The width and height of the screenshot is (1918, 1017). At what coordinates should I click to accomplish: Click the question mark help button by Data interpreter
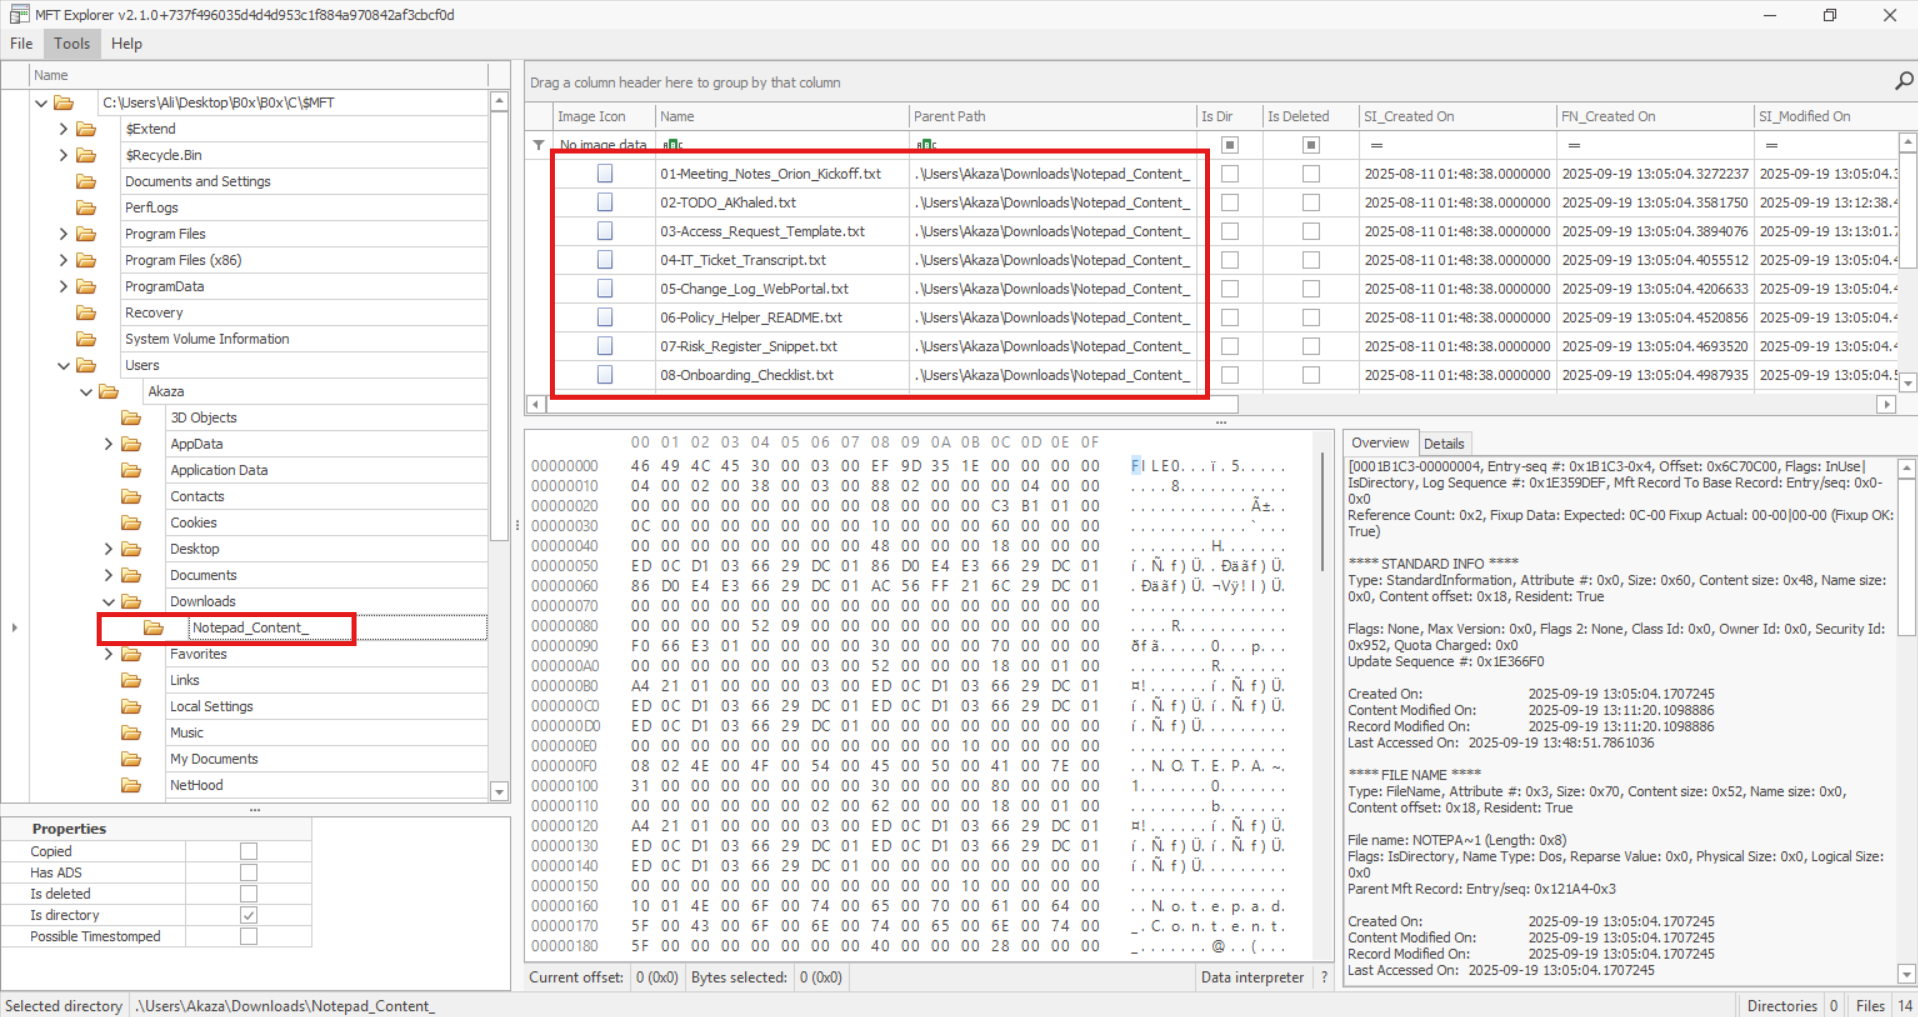click(x=1324, y=977)
